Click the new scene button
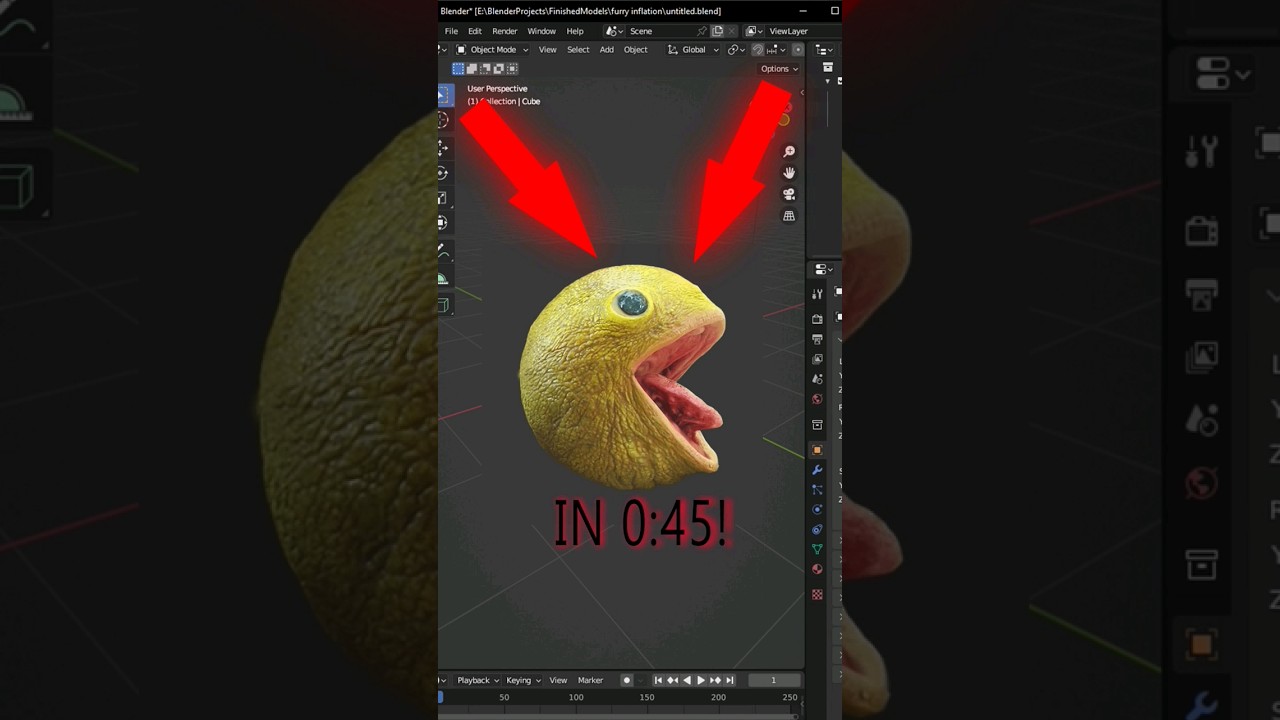 [x=717, y=31]
